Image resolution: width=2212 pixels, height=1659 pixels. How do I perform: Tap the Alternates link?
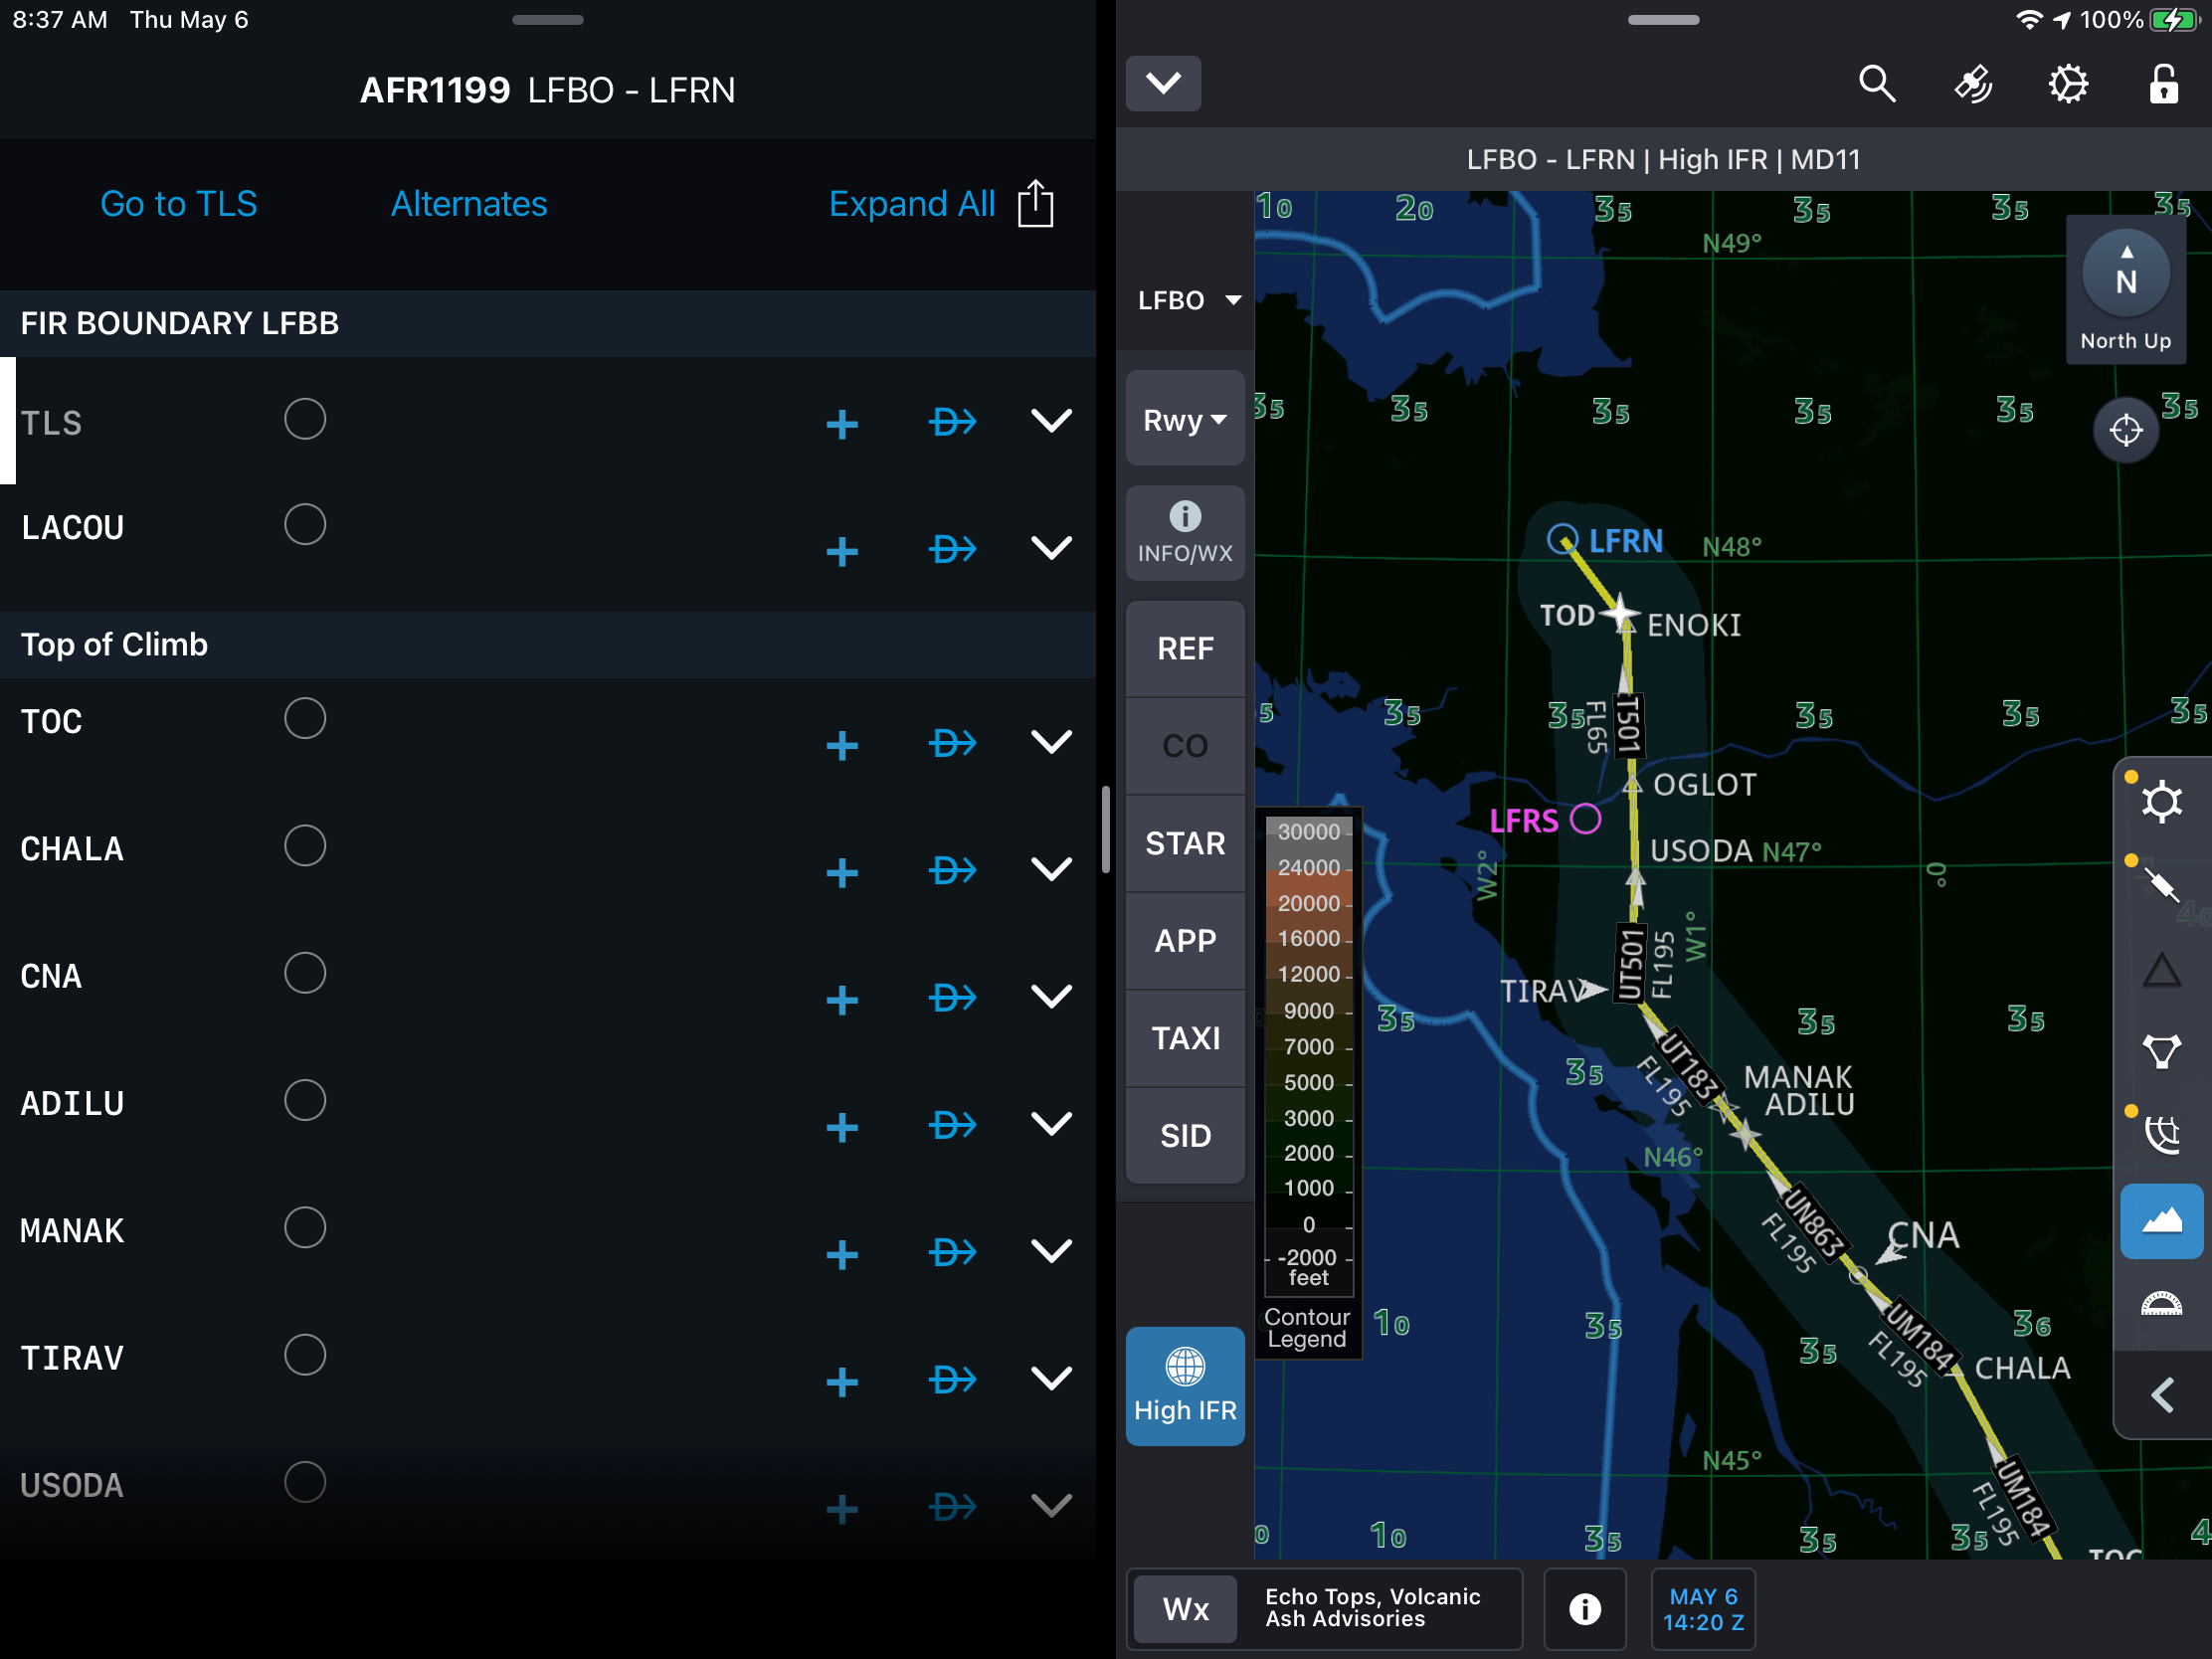point(469,204)
